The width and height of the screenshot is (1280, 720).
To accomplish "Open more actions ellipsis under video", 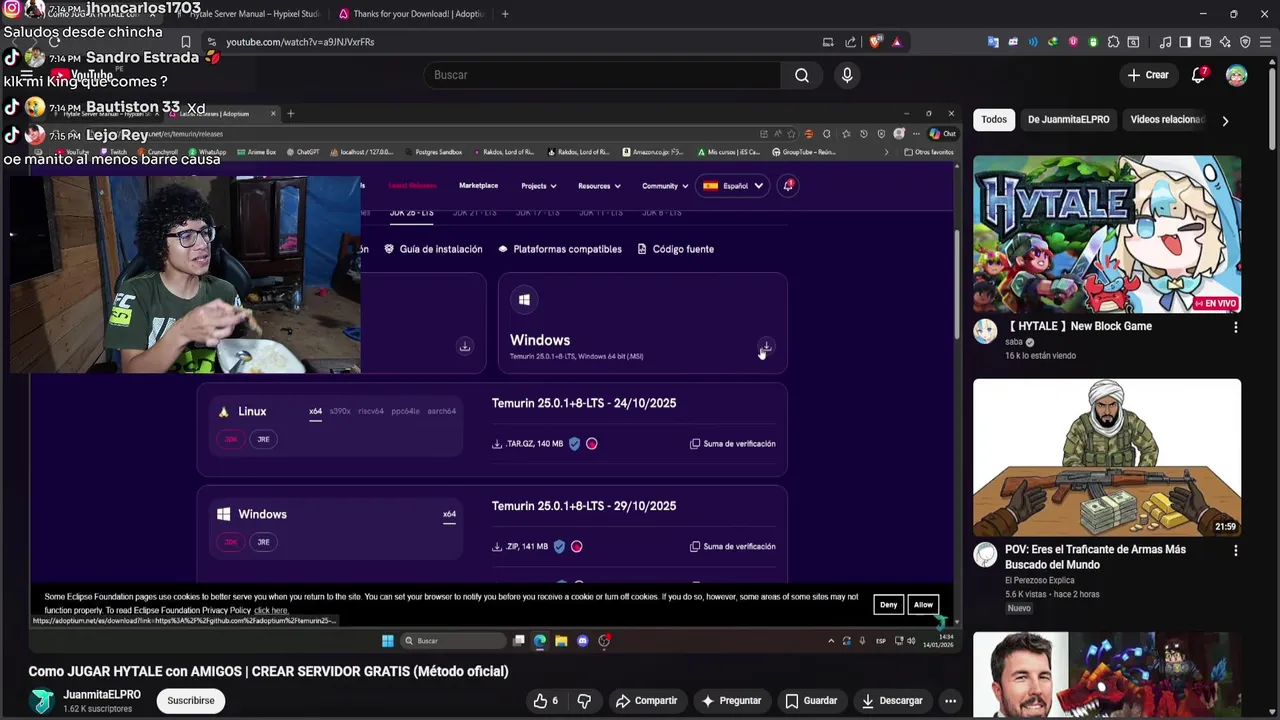I will tap(950, 701).
